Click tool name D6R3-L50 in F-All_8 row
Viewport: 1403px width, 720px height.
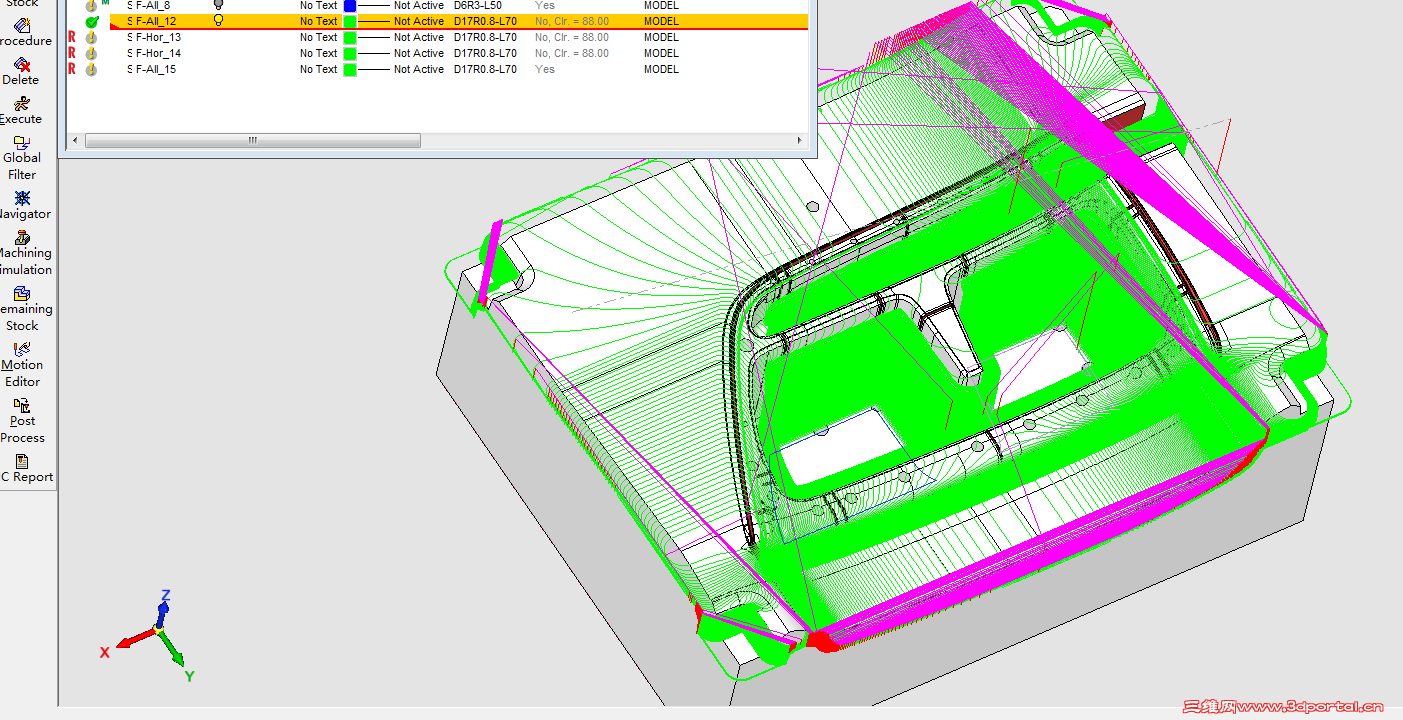(478, 6)
